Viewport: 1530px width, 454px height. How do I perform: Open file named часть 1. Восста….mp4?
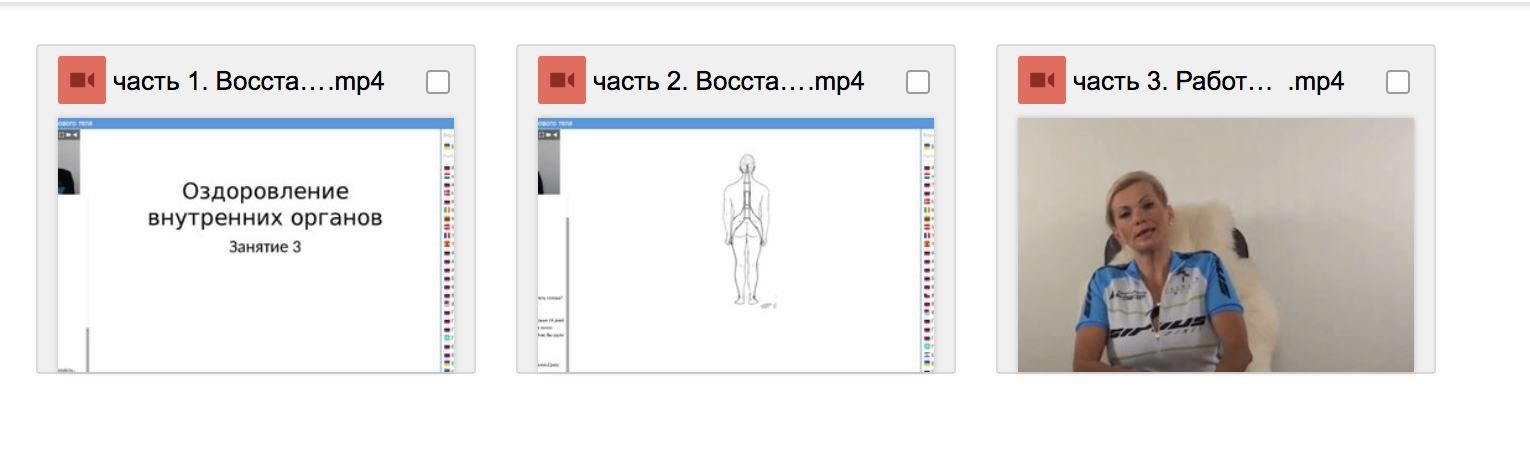tap(248, 81)
